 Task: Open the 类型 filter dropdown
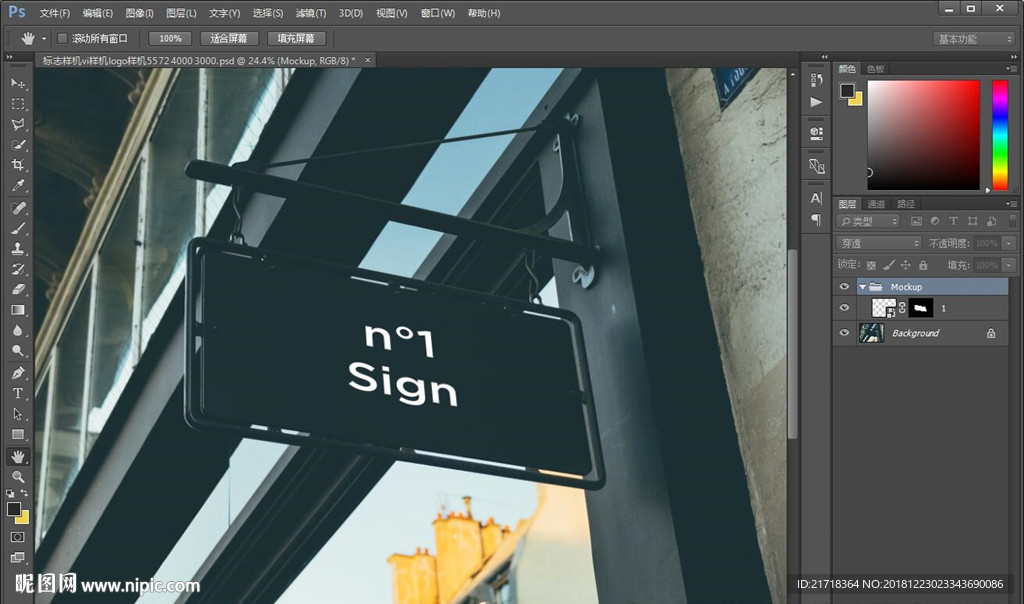[868, 221]
